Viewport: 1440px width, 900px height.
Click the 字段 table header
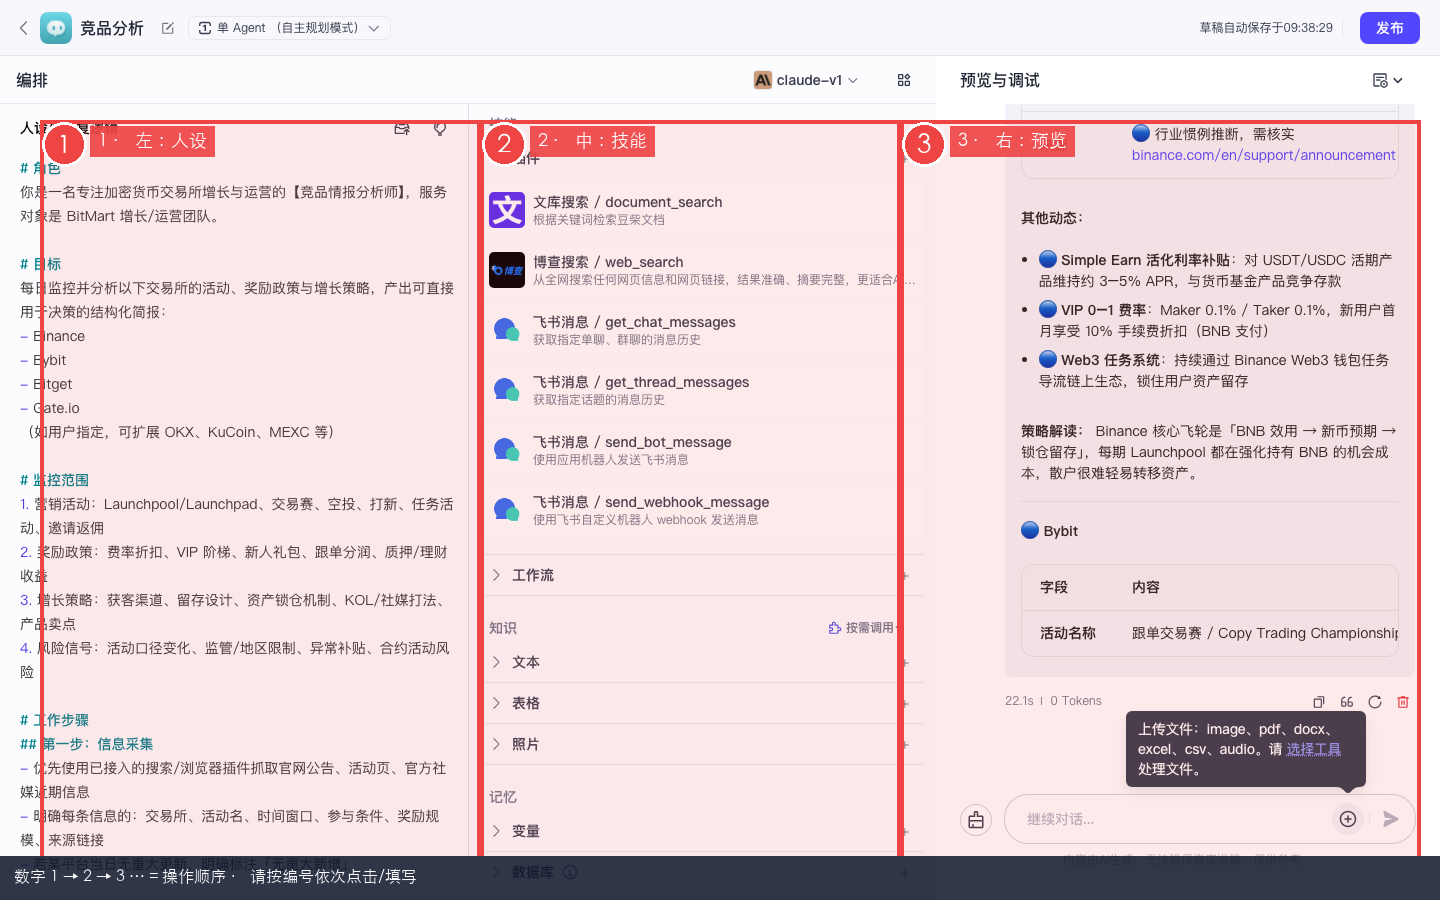click(1054, 587)
